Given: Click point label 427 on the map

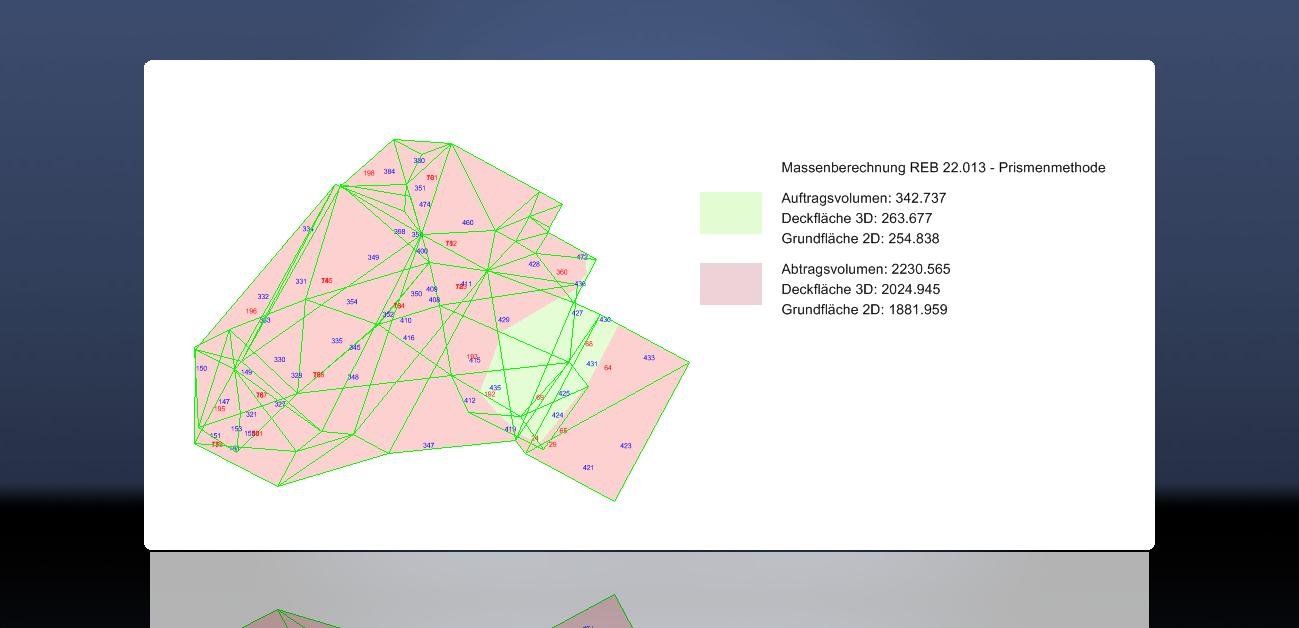Looking at the screenshot, I should (x=577, y=314).
